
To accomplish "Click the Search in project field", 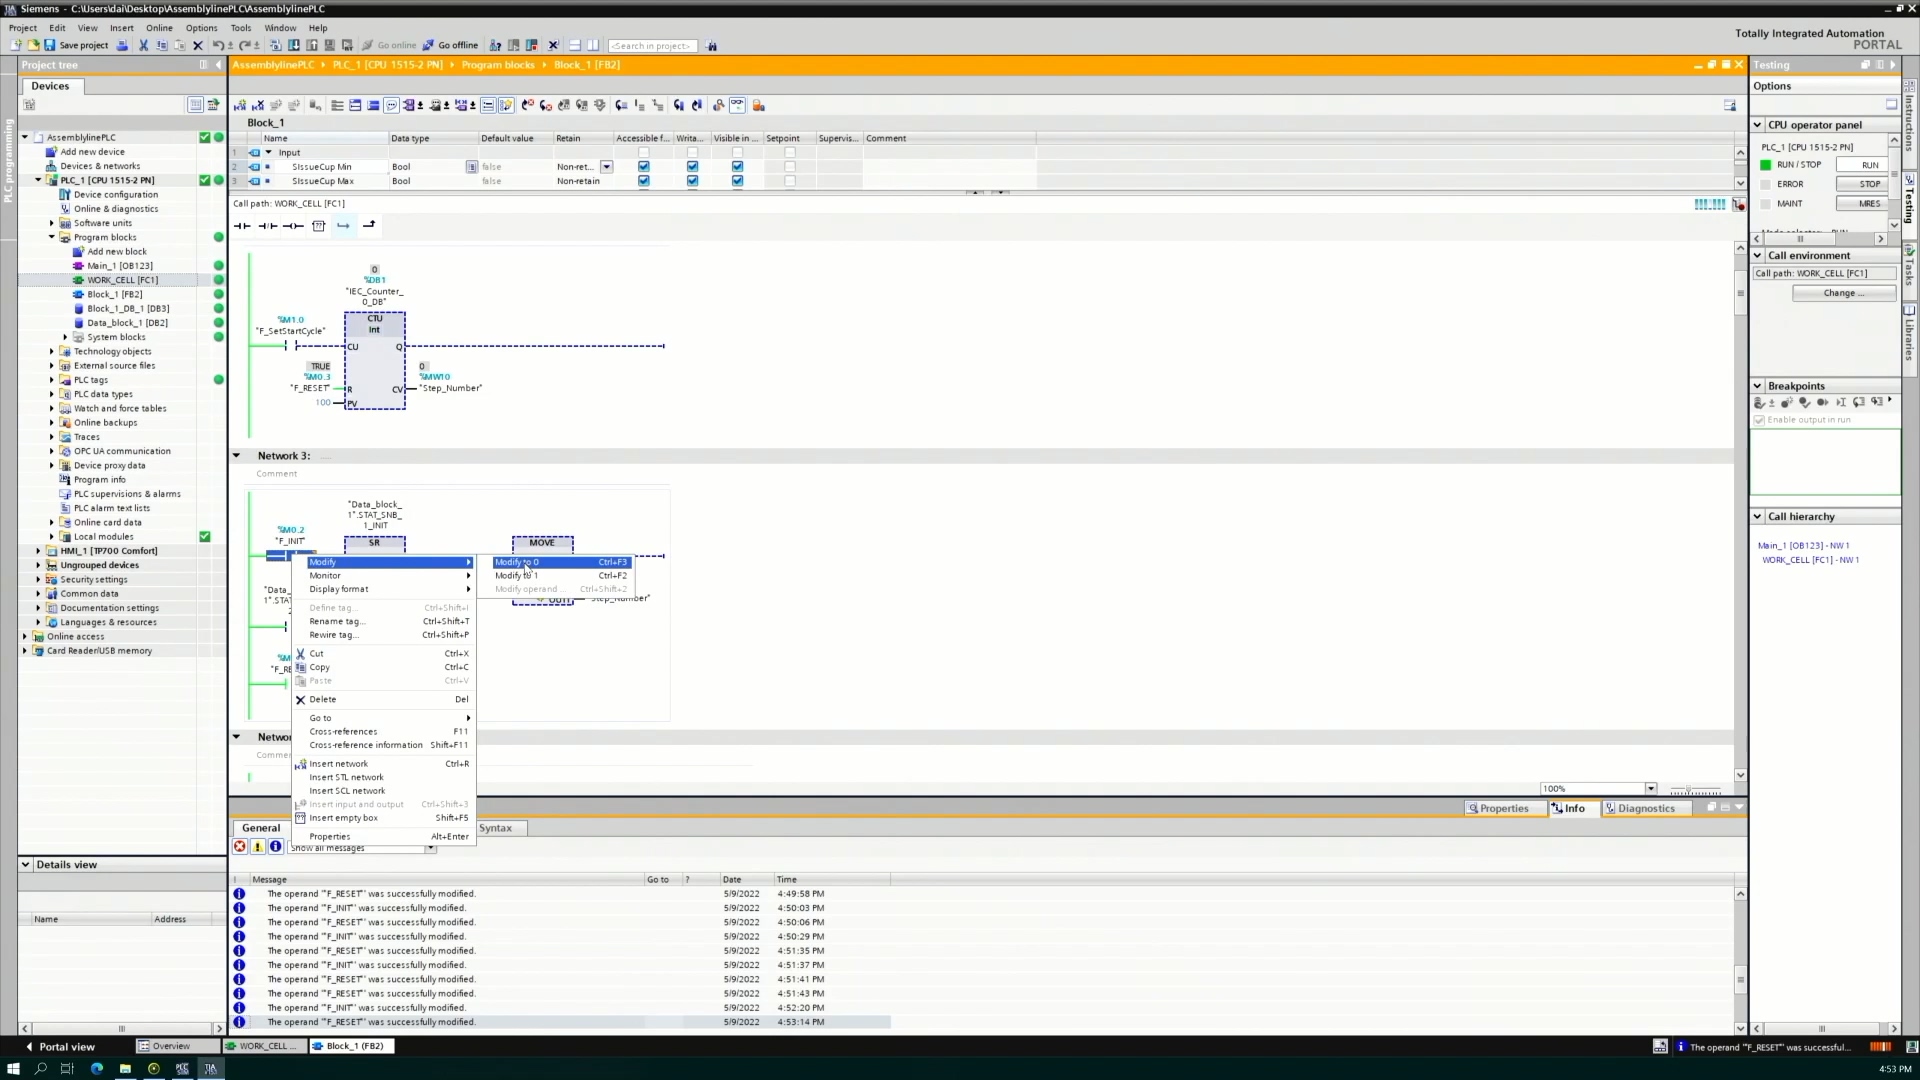I will [651, 46].
